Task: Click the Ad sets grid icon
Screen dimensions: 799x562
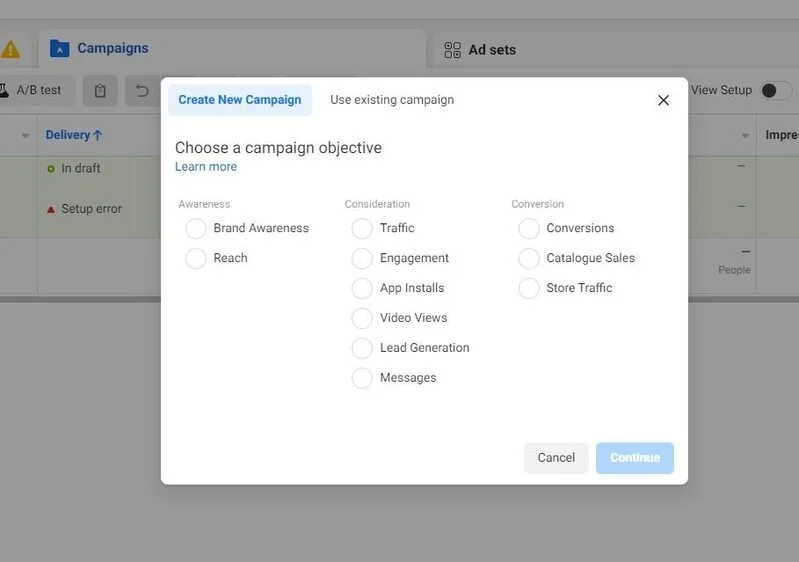Action: pyautogui.click(x=452, y=50)
